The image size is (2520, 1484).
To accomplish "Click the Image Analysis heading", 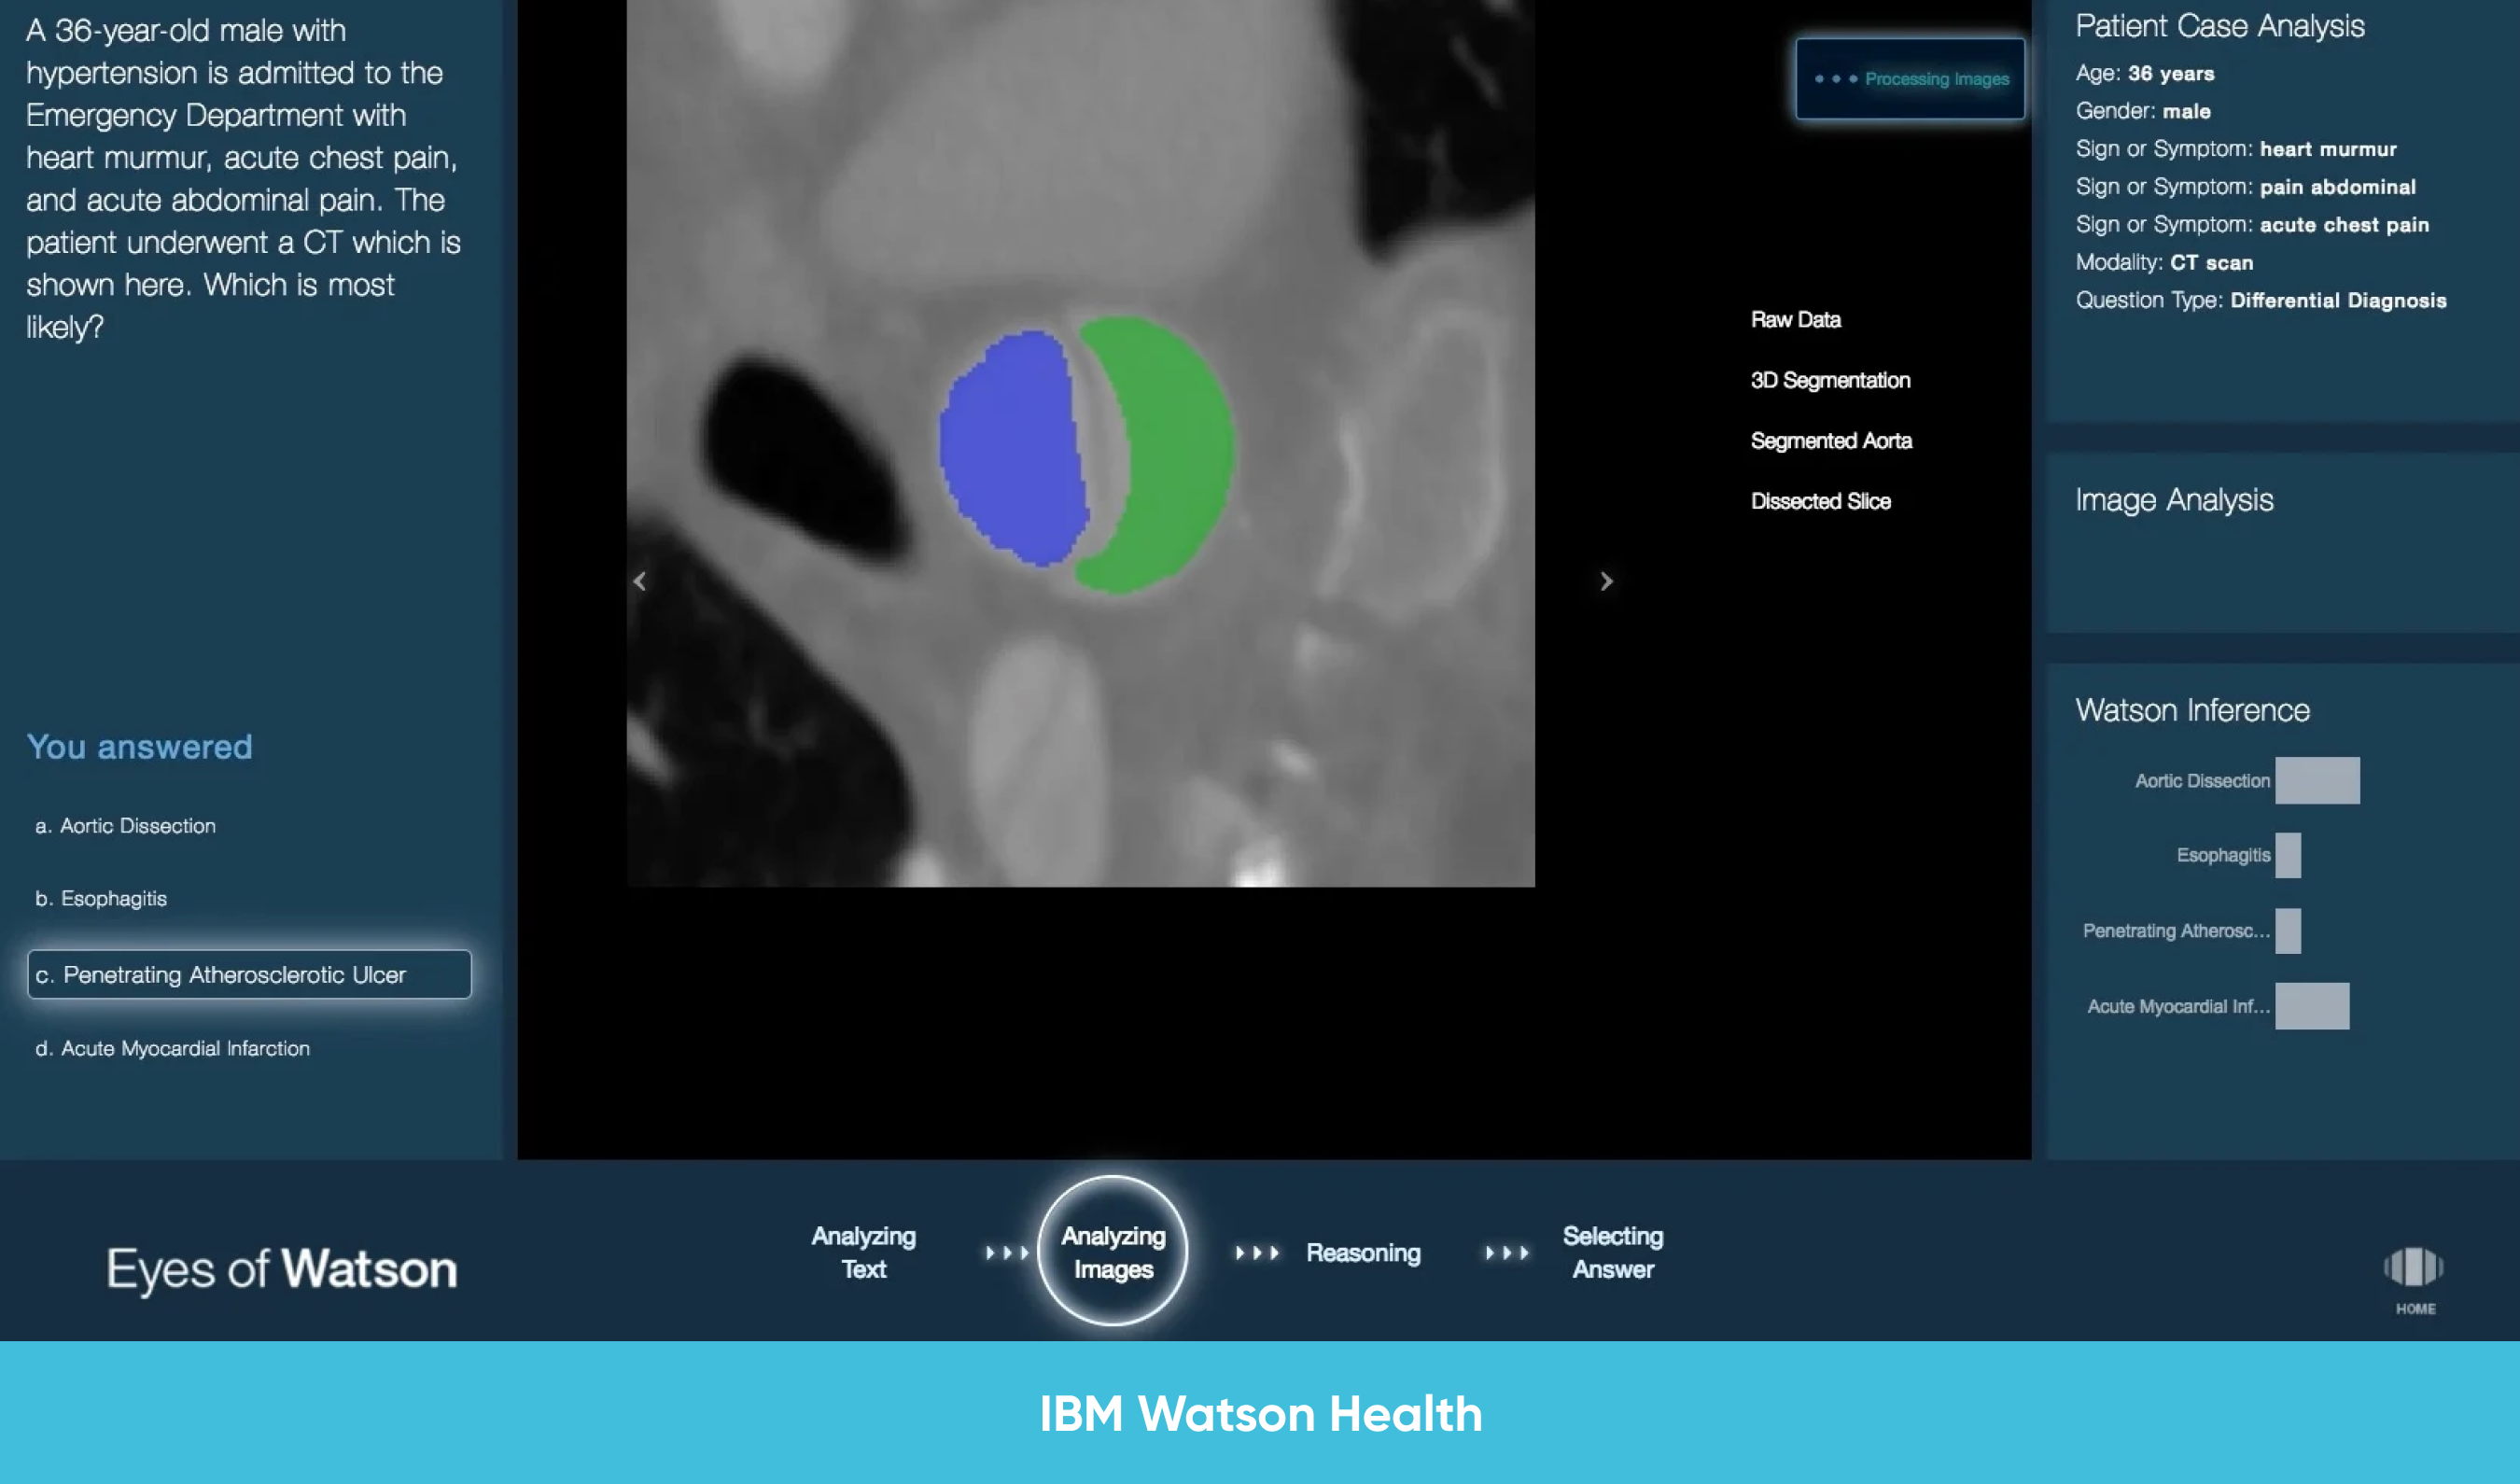I will tap(2174, 500).
